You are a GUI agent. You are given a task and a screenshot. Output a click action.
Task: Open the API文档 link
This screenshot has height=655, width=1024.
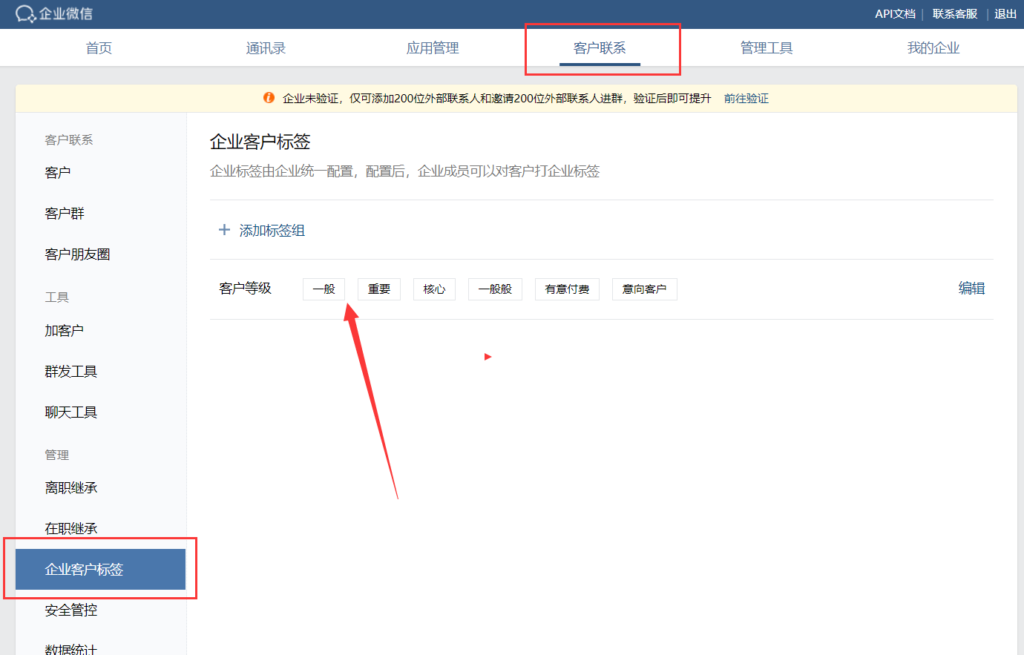[895, 14]
